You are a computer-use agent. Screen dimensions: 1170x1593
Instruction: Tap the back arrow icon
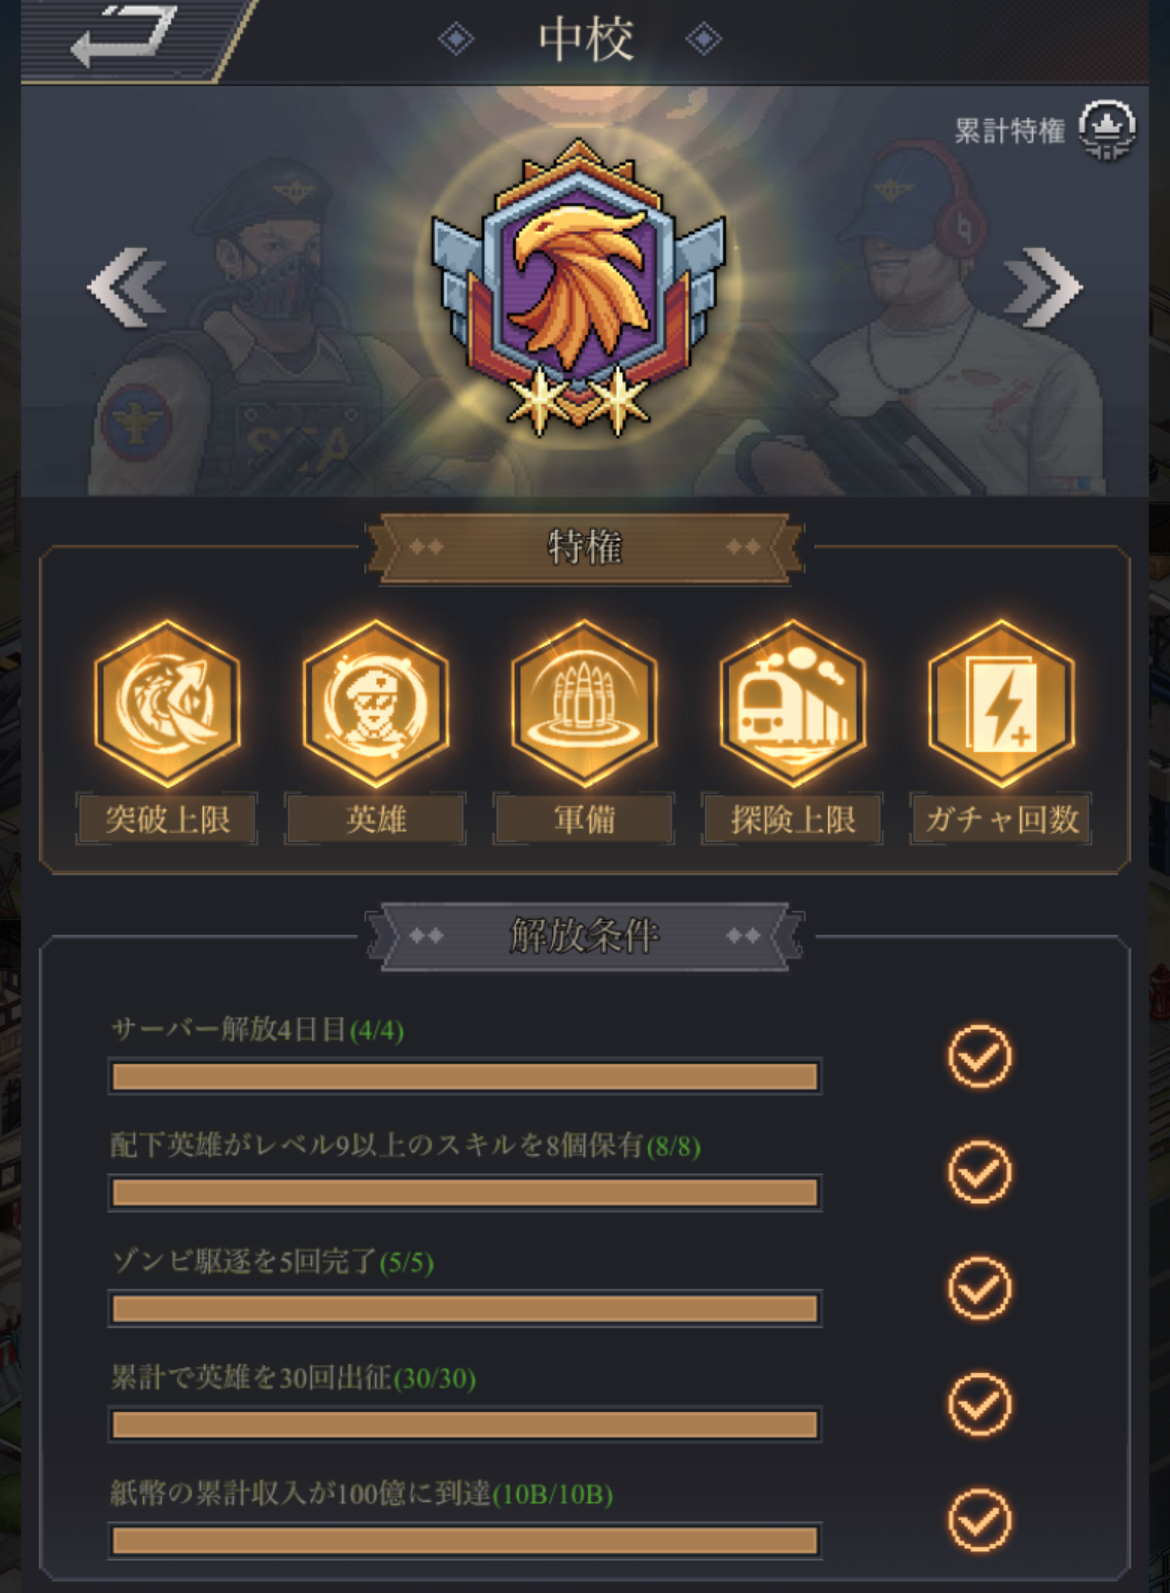point(124,36)
